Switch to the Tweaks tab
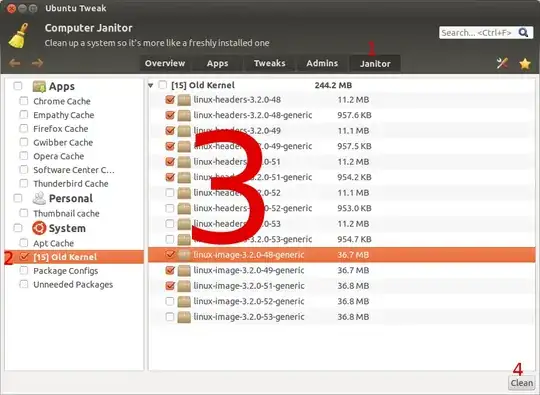This screenshot has height=395, width=540. coord(269,63)
